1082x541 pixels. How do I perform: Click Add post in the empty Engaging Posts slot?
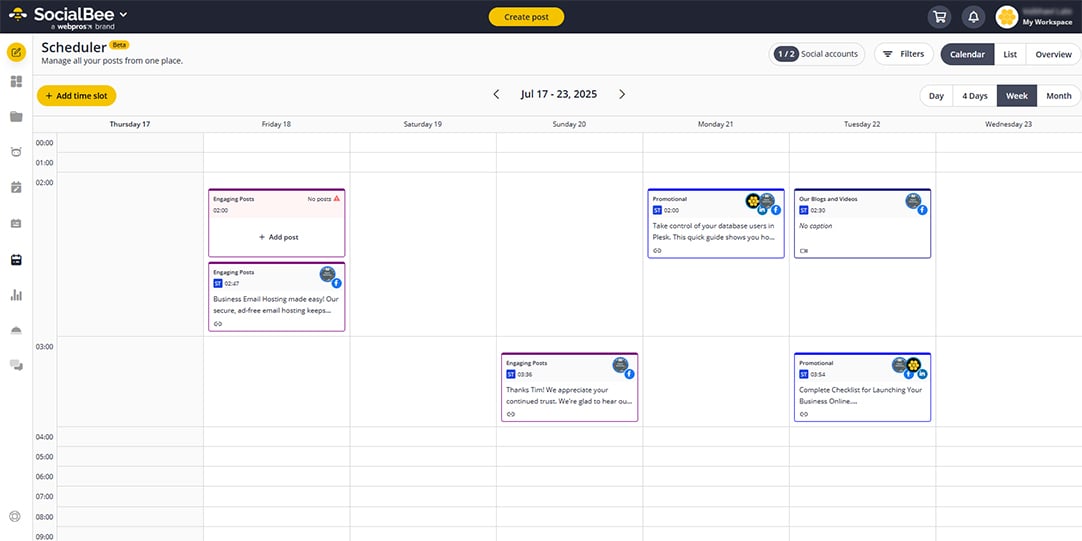click(279, 237)
